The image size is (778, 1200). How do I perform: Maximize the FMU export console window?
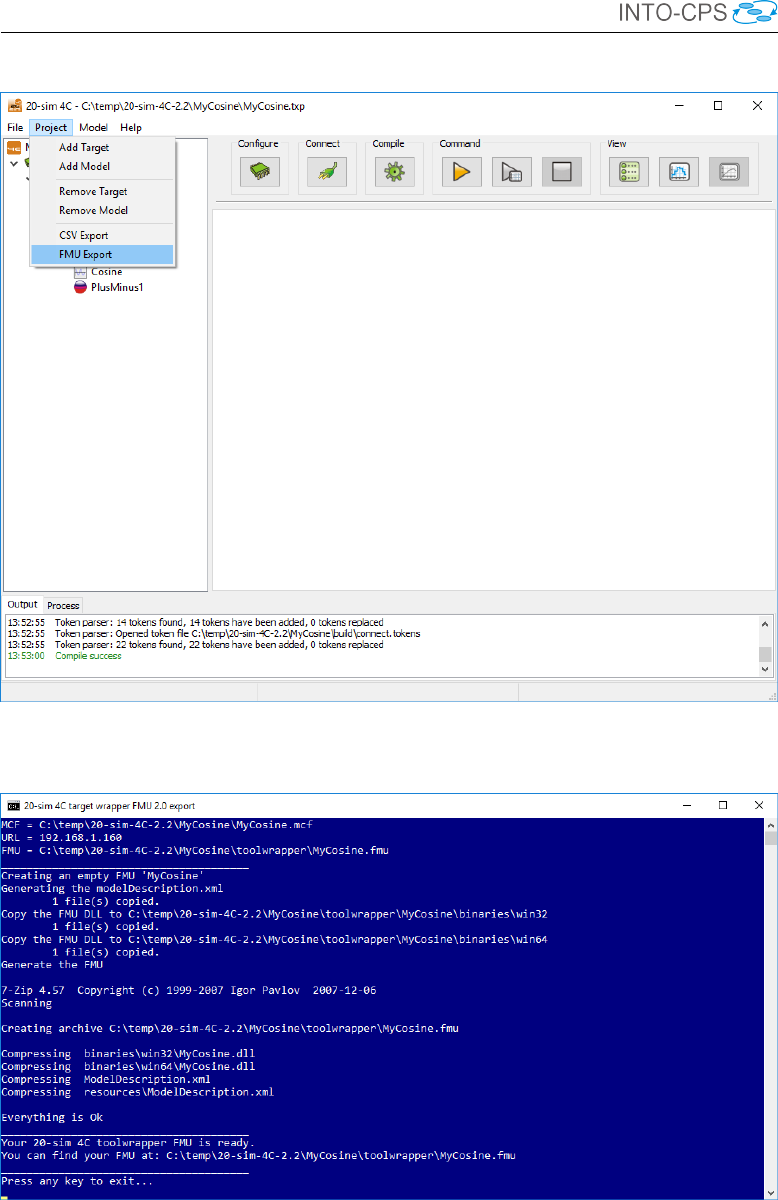pyautogui.click(x=721, y=804)
